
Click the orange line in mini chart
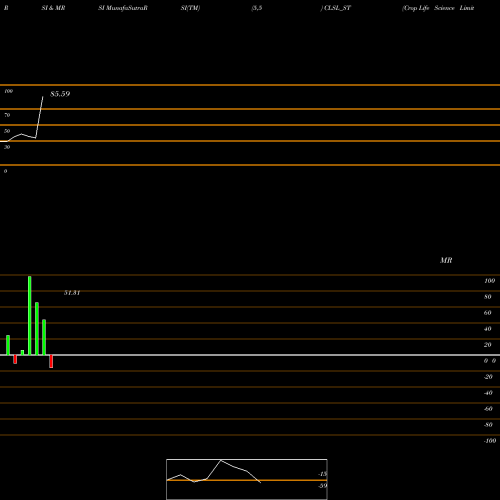click(247, 480)
